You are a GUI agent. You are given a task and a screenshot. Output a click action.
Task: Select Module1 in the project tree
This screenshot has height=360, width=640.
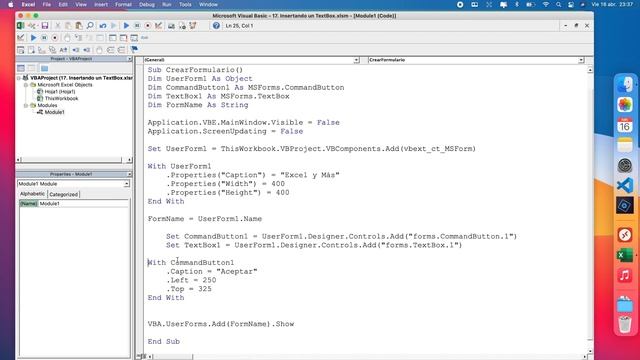click(x=54, y=112)
